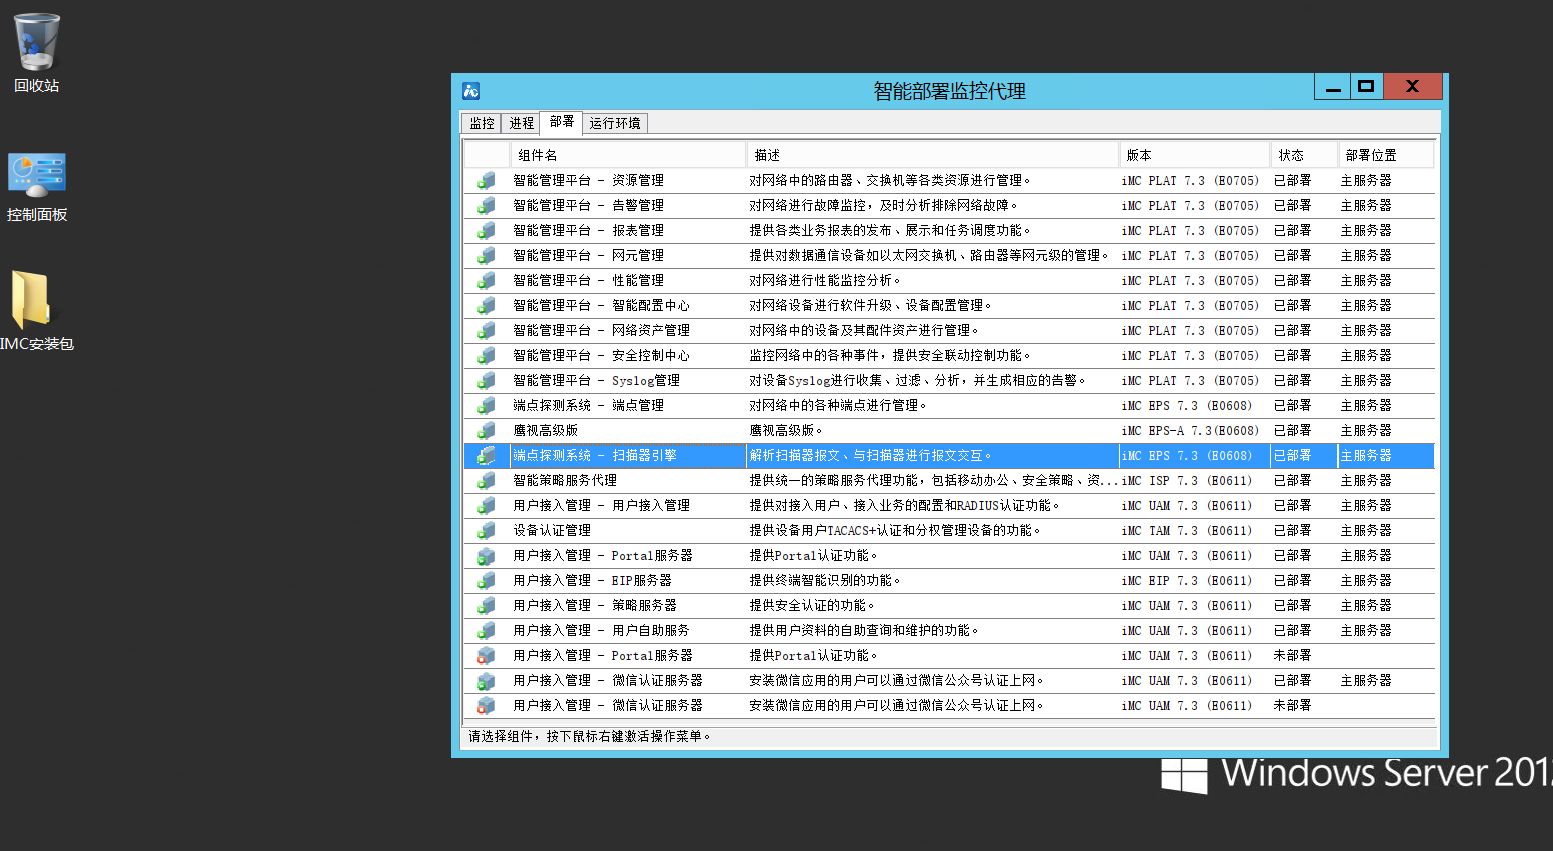Click the icon of highlighted 扫描器引擎 row
Screen dimensions: 1553x851
pyautogui.click(x=486, y=456)
